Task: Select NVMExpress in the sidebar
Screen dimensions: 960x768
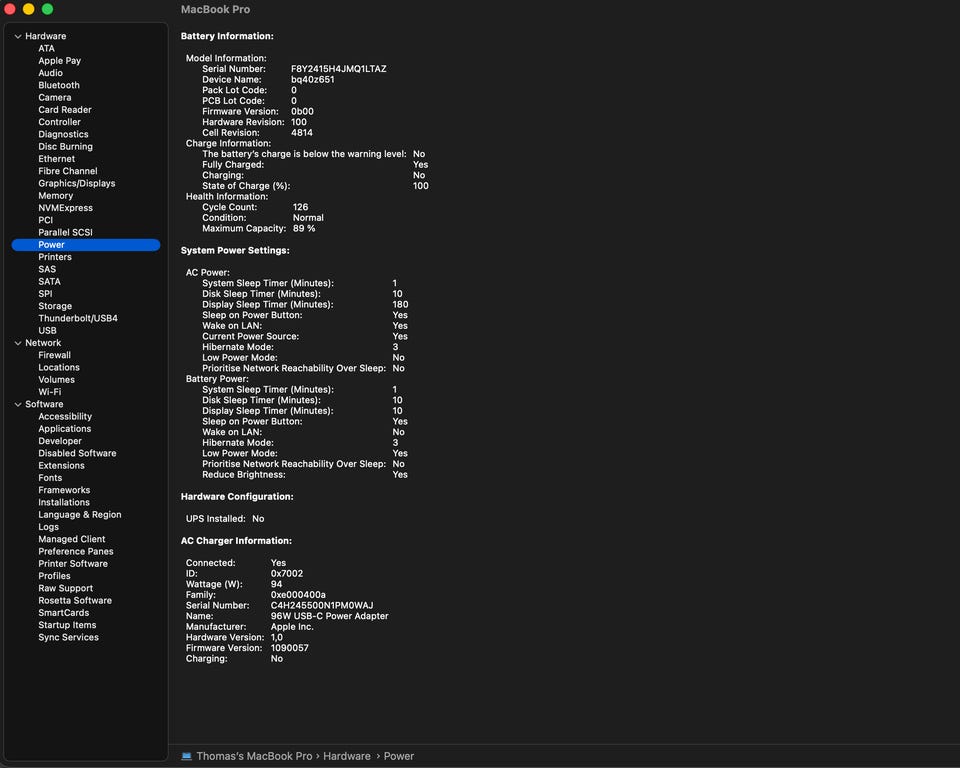Action: click(66, 208)
